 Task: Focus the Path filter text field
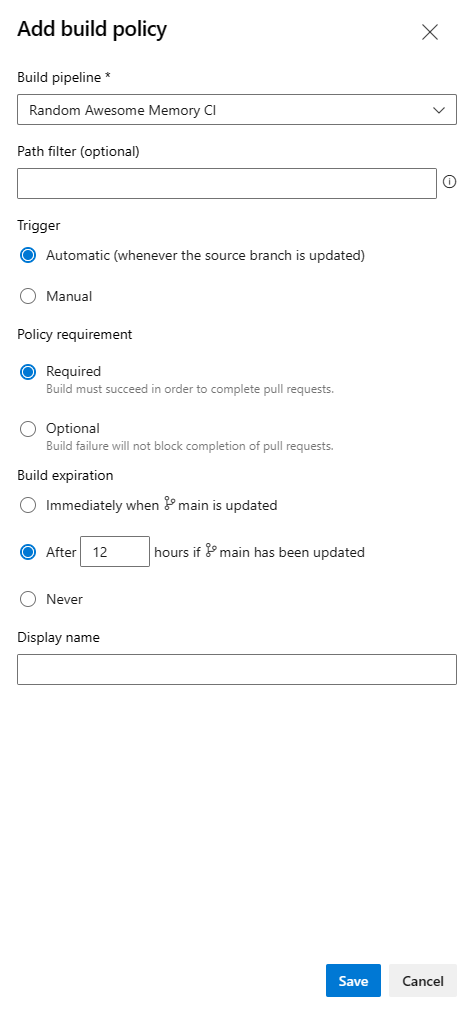click(227, 184)
